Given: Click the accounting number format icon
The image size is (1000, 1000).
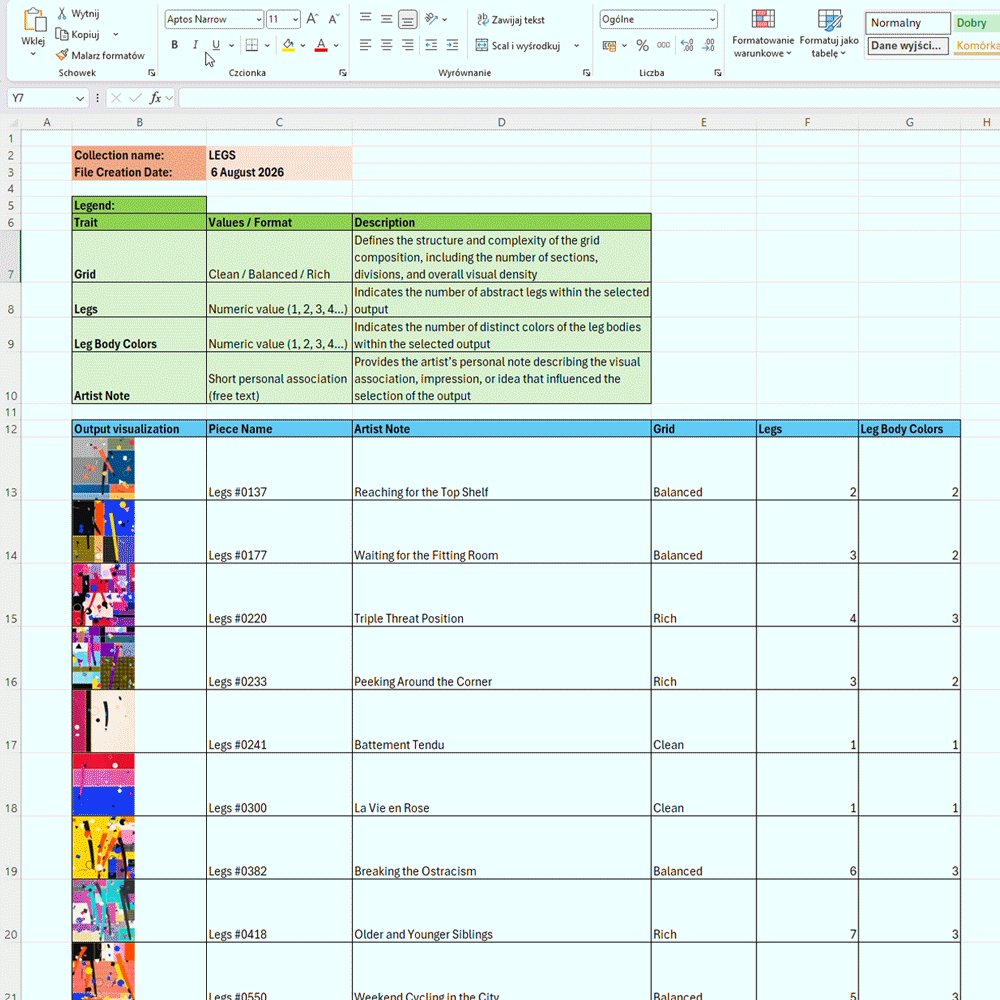Looking at the screenshot, I should [x=610, y=45].
